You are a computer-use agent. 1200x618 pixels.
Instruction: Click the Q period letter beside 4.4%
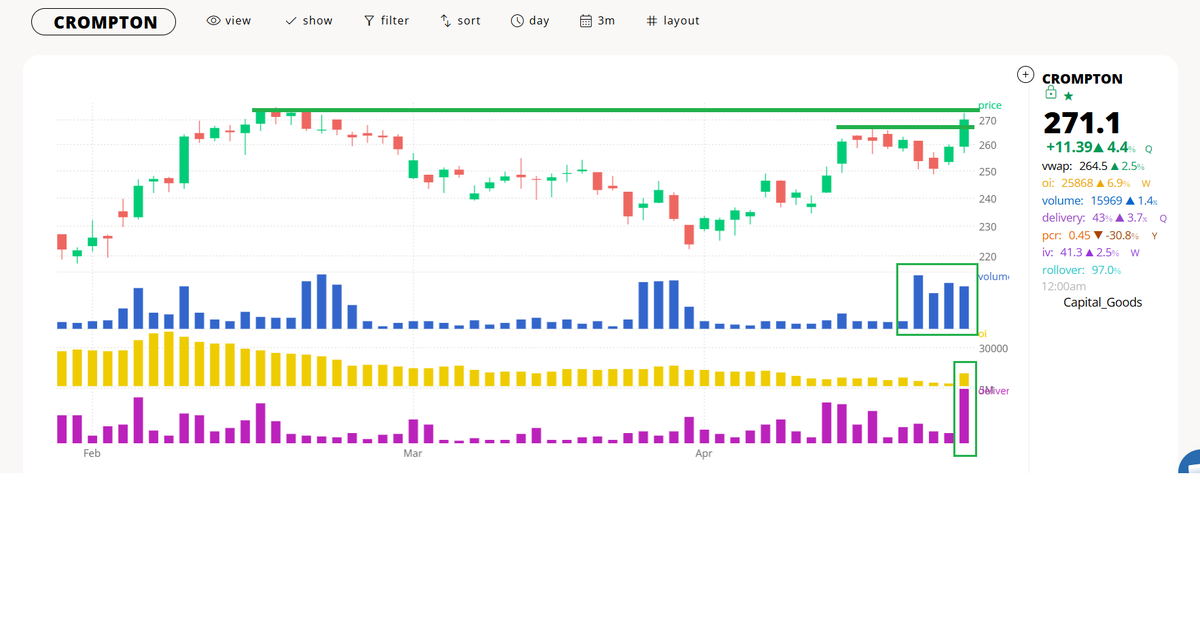click(x=1149, y=148)
